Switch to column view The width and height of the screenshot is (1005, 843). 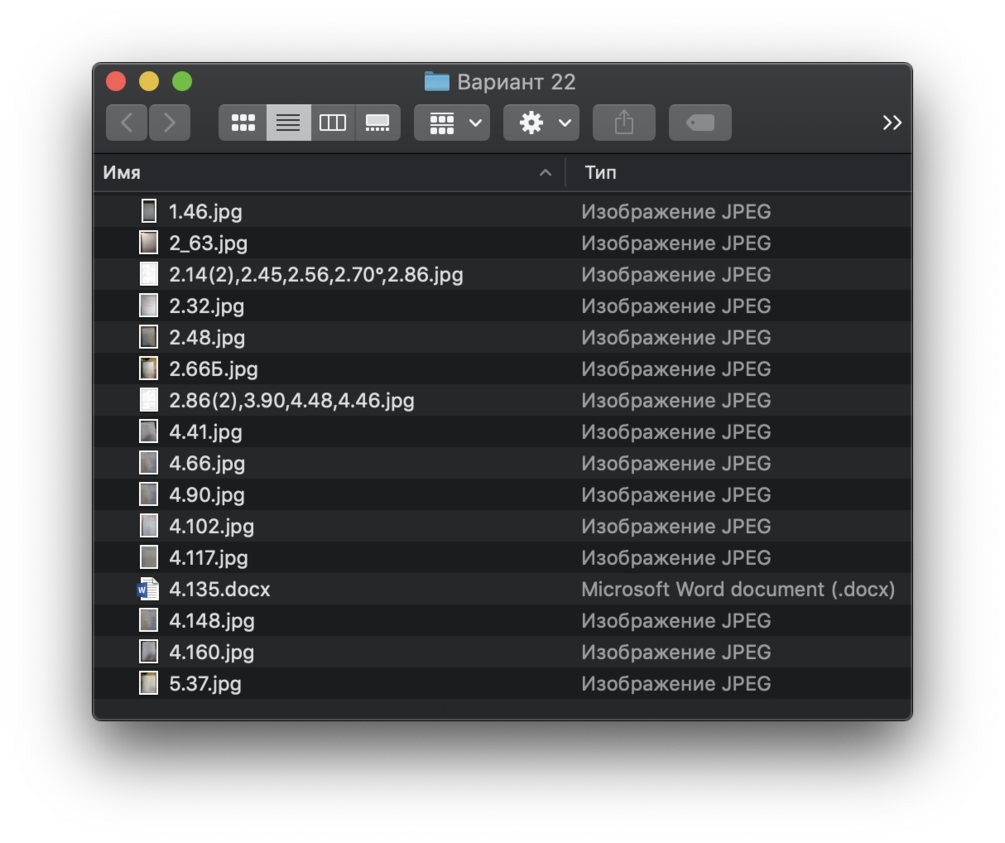point(333,122)
